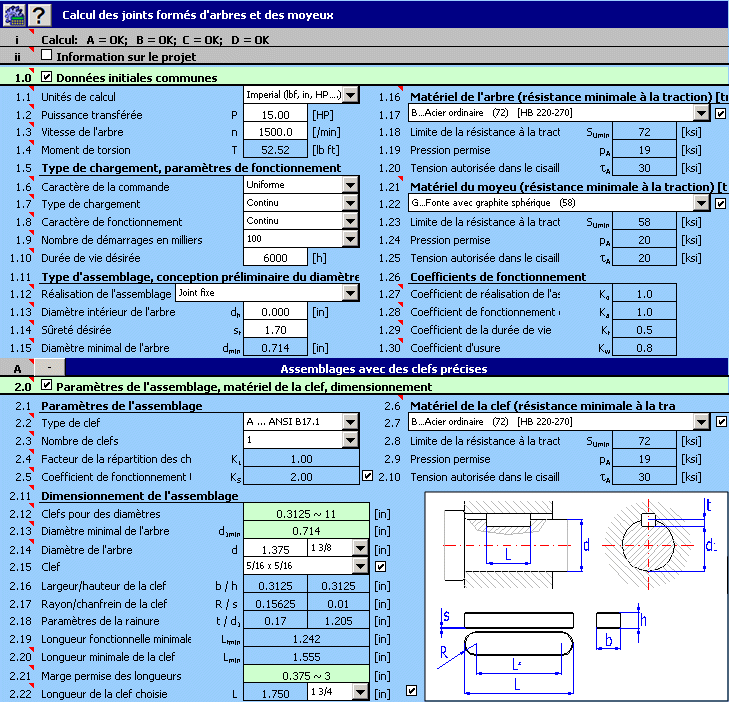Click key Pression permise value 19 in row 2.9
The image size is (729, 702).
point(644,459)
